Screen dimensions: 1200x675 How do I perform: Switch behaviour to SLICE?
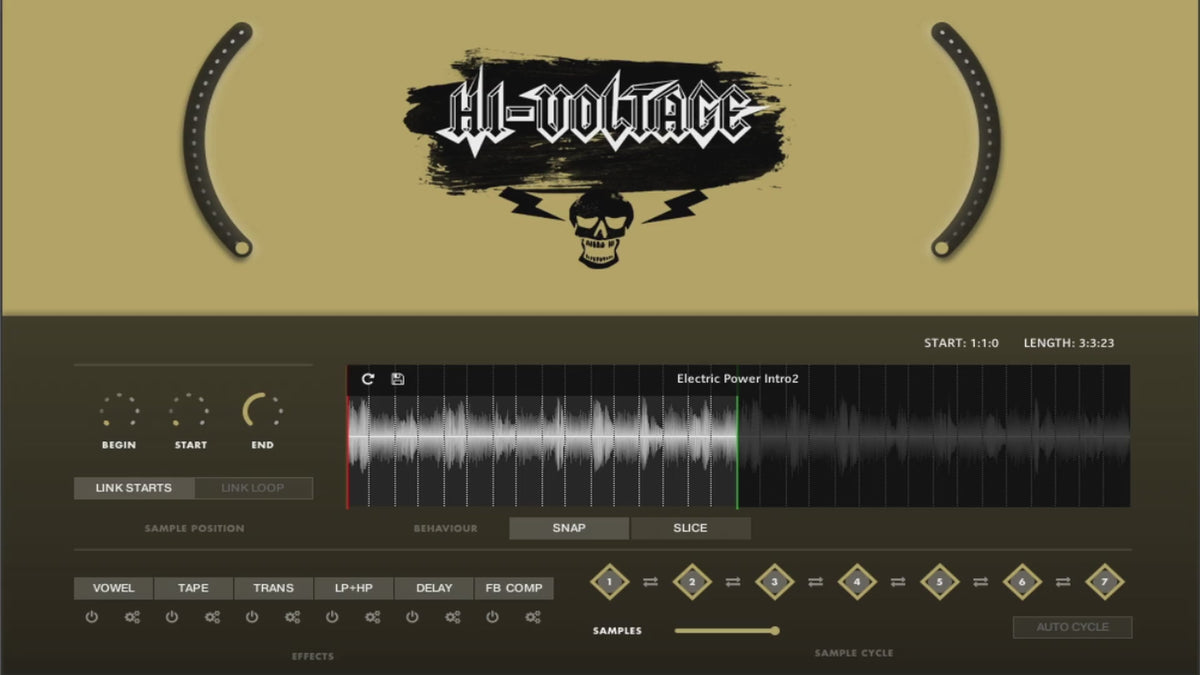690,528
